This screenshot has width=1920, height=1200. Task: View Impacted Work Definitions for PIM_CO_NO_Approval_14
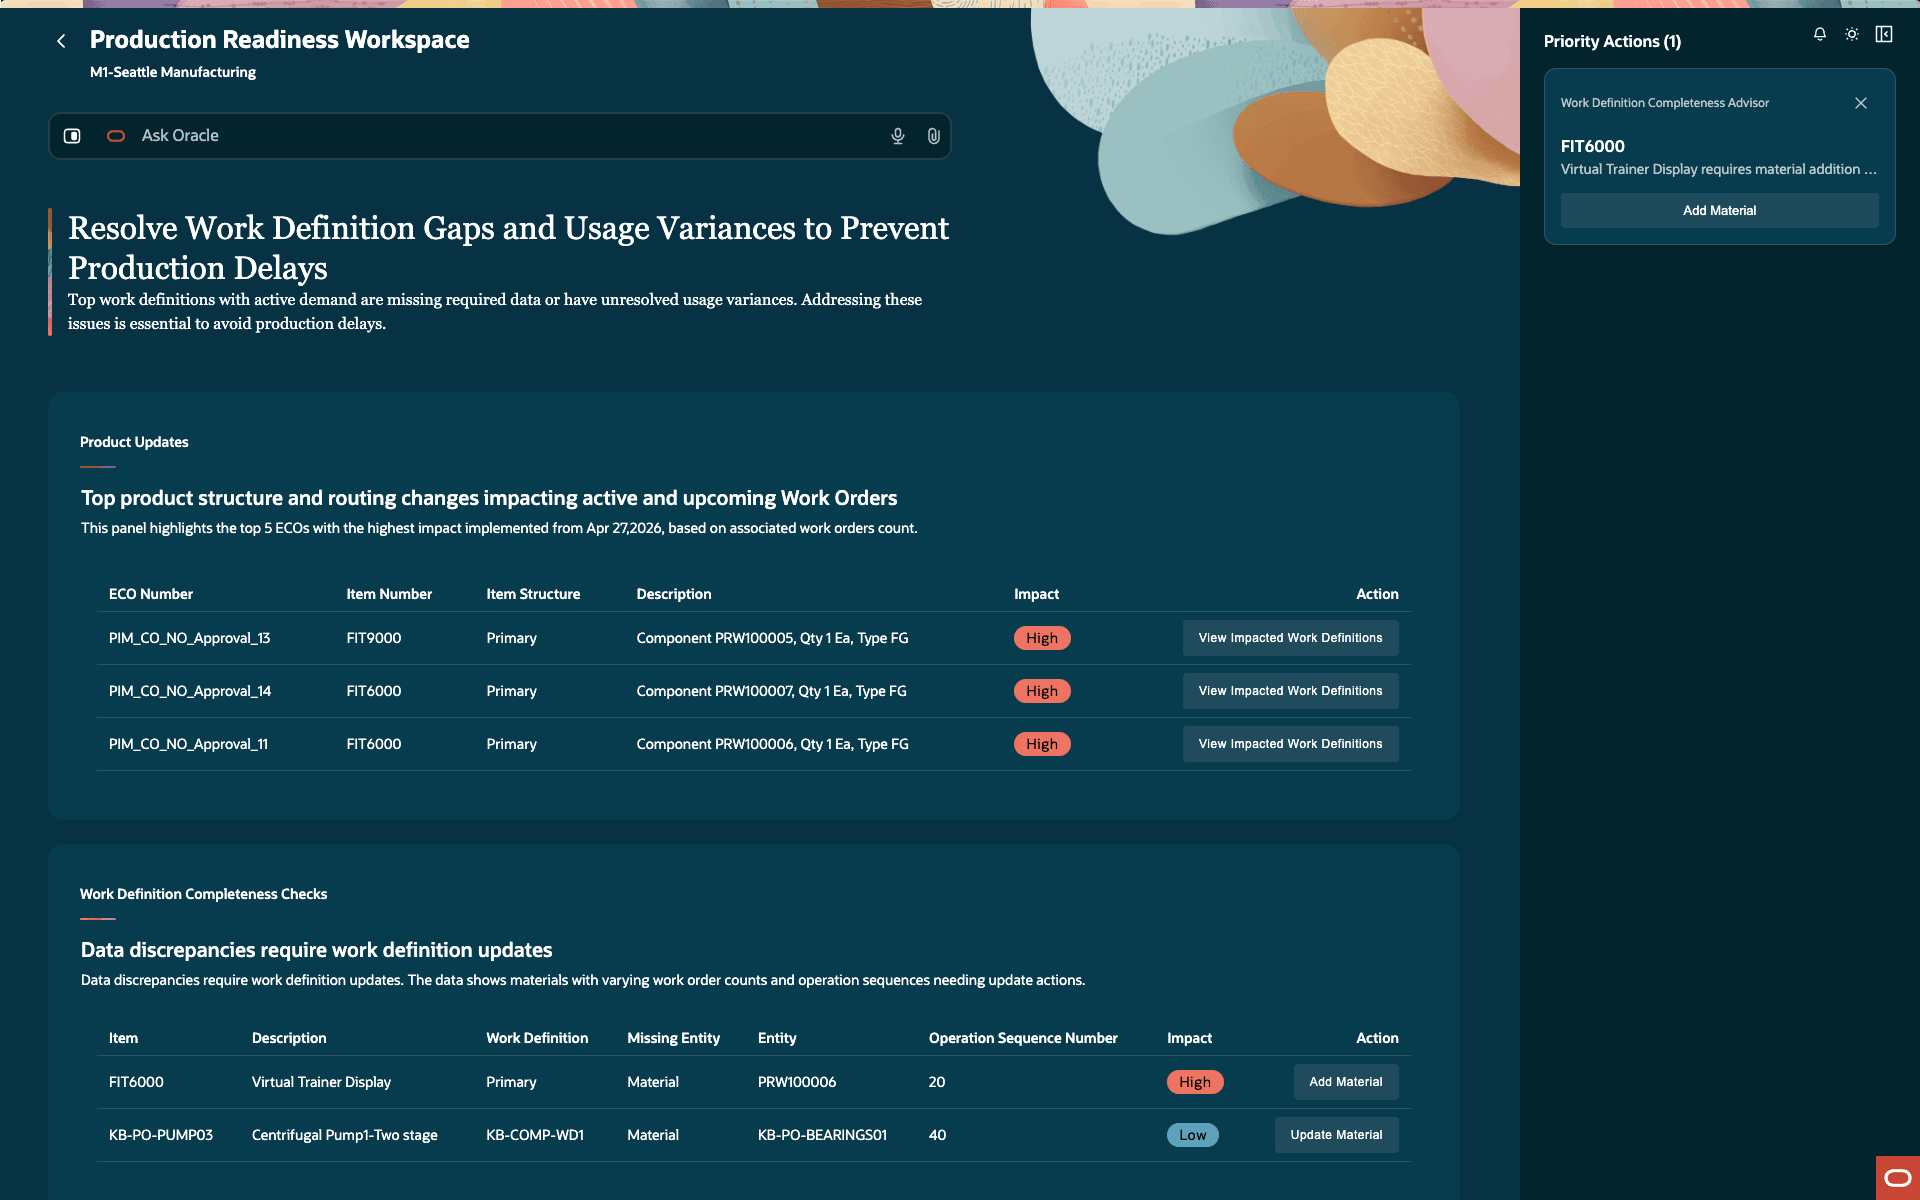click(1290, 691)
